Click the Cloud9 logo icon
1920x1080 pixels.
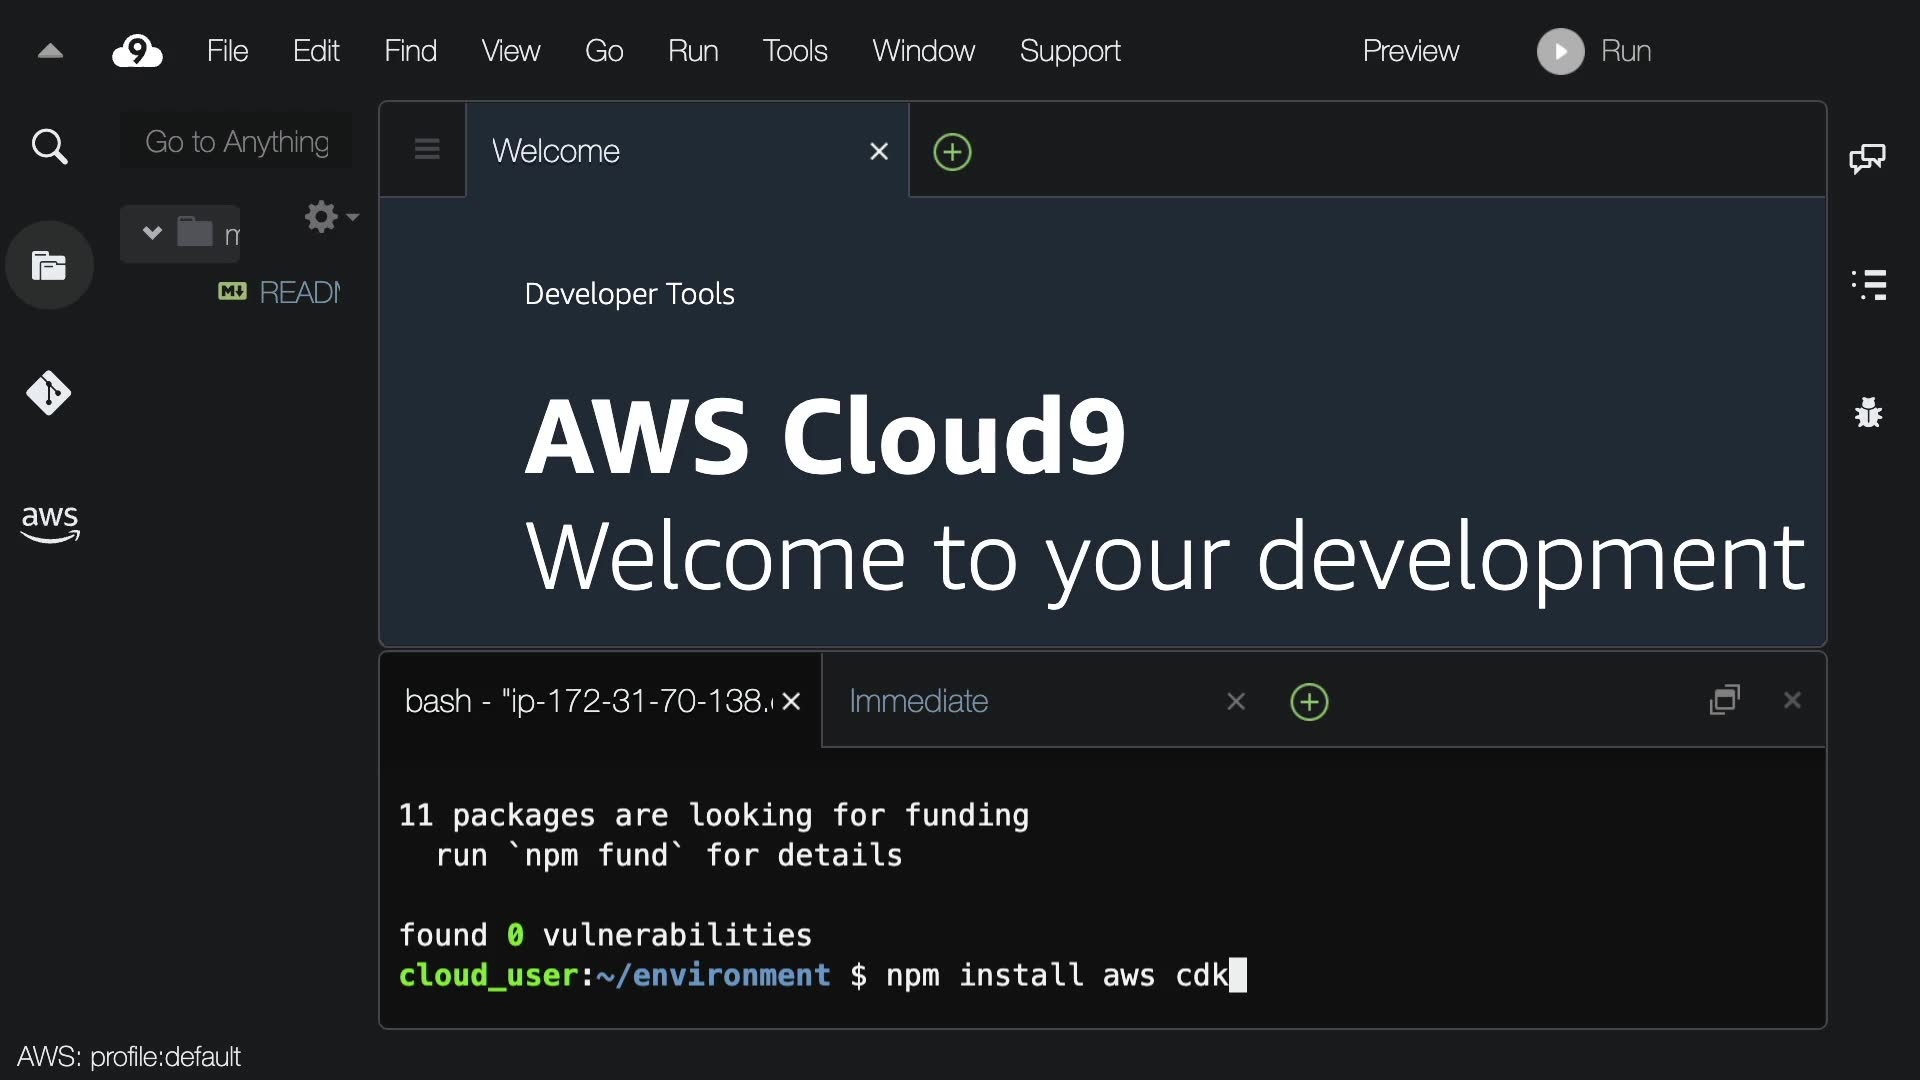click(x=137, y=51)
